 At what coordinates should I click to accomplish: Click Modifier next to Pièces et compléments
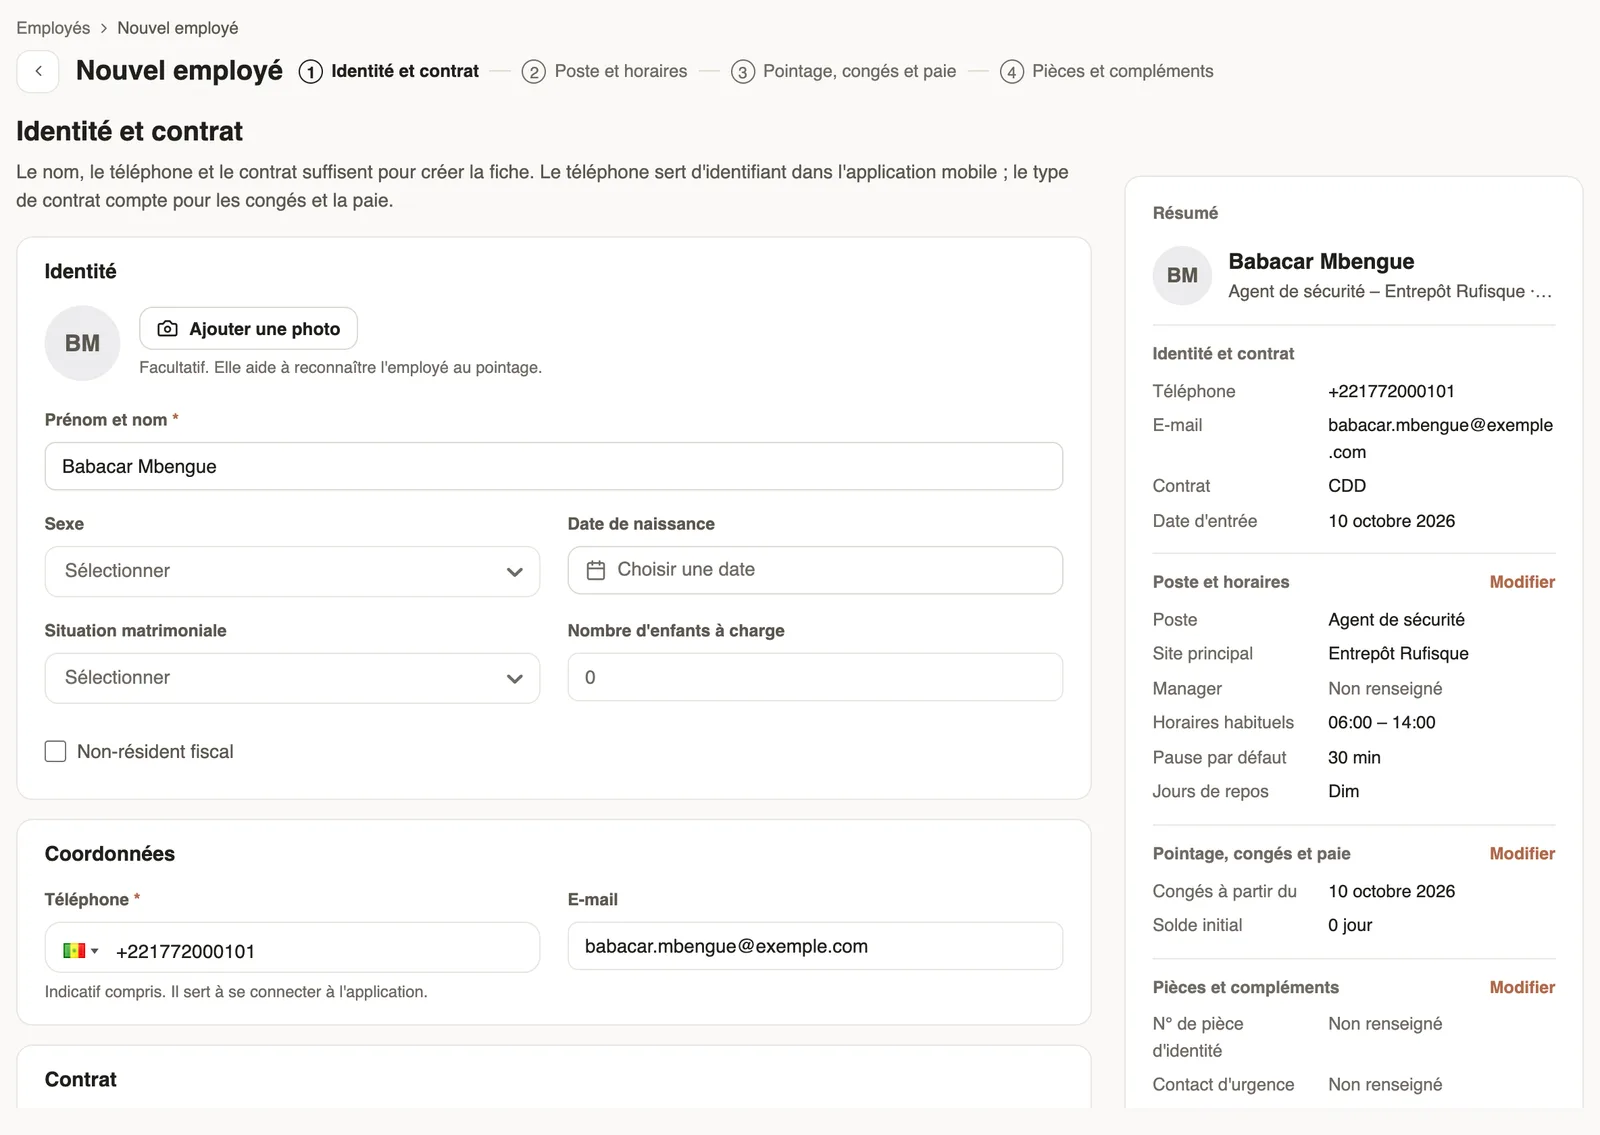(x=1522, y=988)
